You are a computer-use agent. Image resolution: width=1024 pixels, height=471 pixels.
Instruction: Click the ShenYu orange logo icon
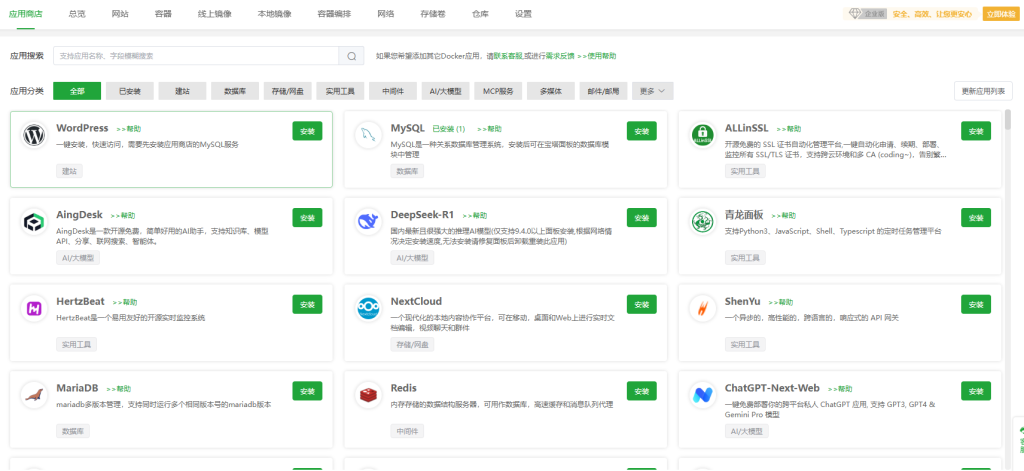coord(702,308)
